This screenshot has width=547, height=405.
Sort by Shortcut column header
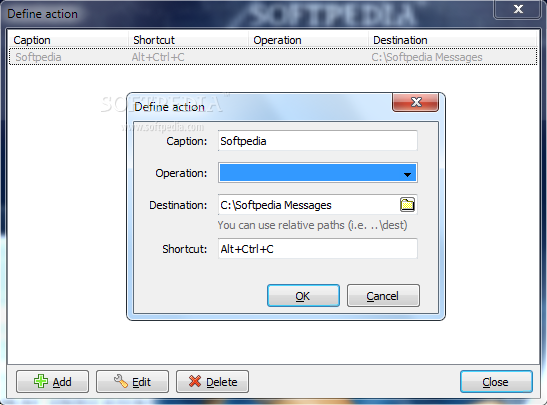[188, 40]
